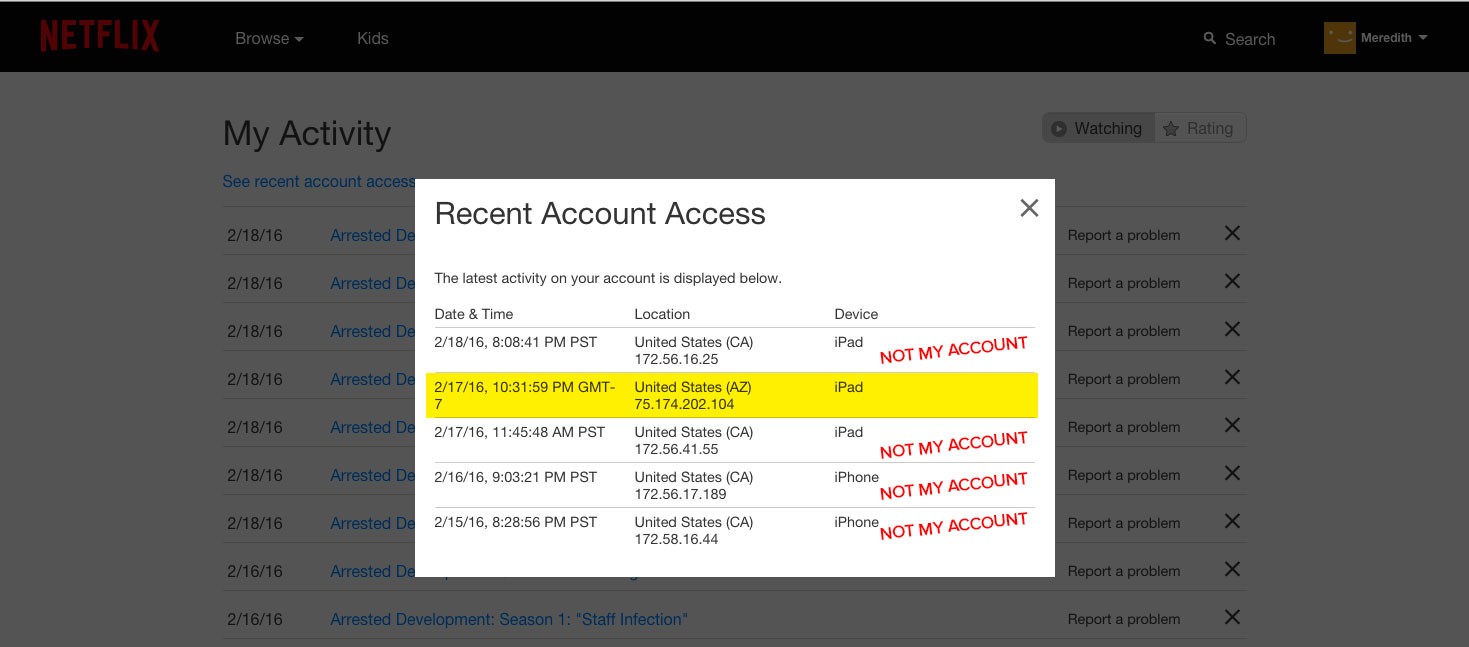Click the search magnifier icon
This screenshot has width=1469, height=647.
pos(1210,38)
